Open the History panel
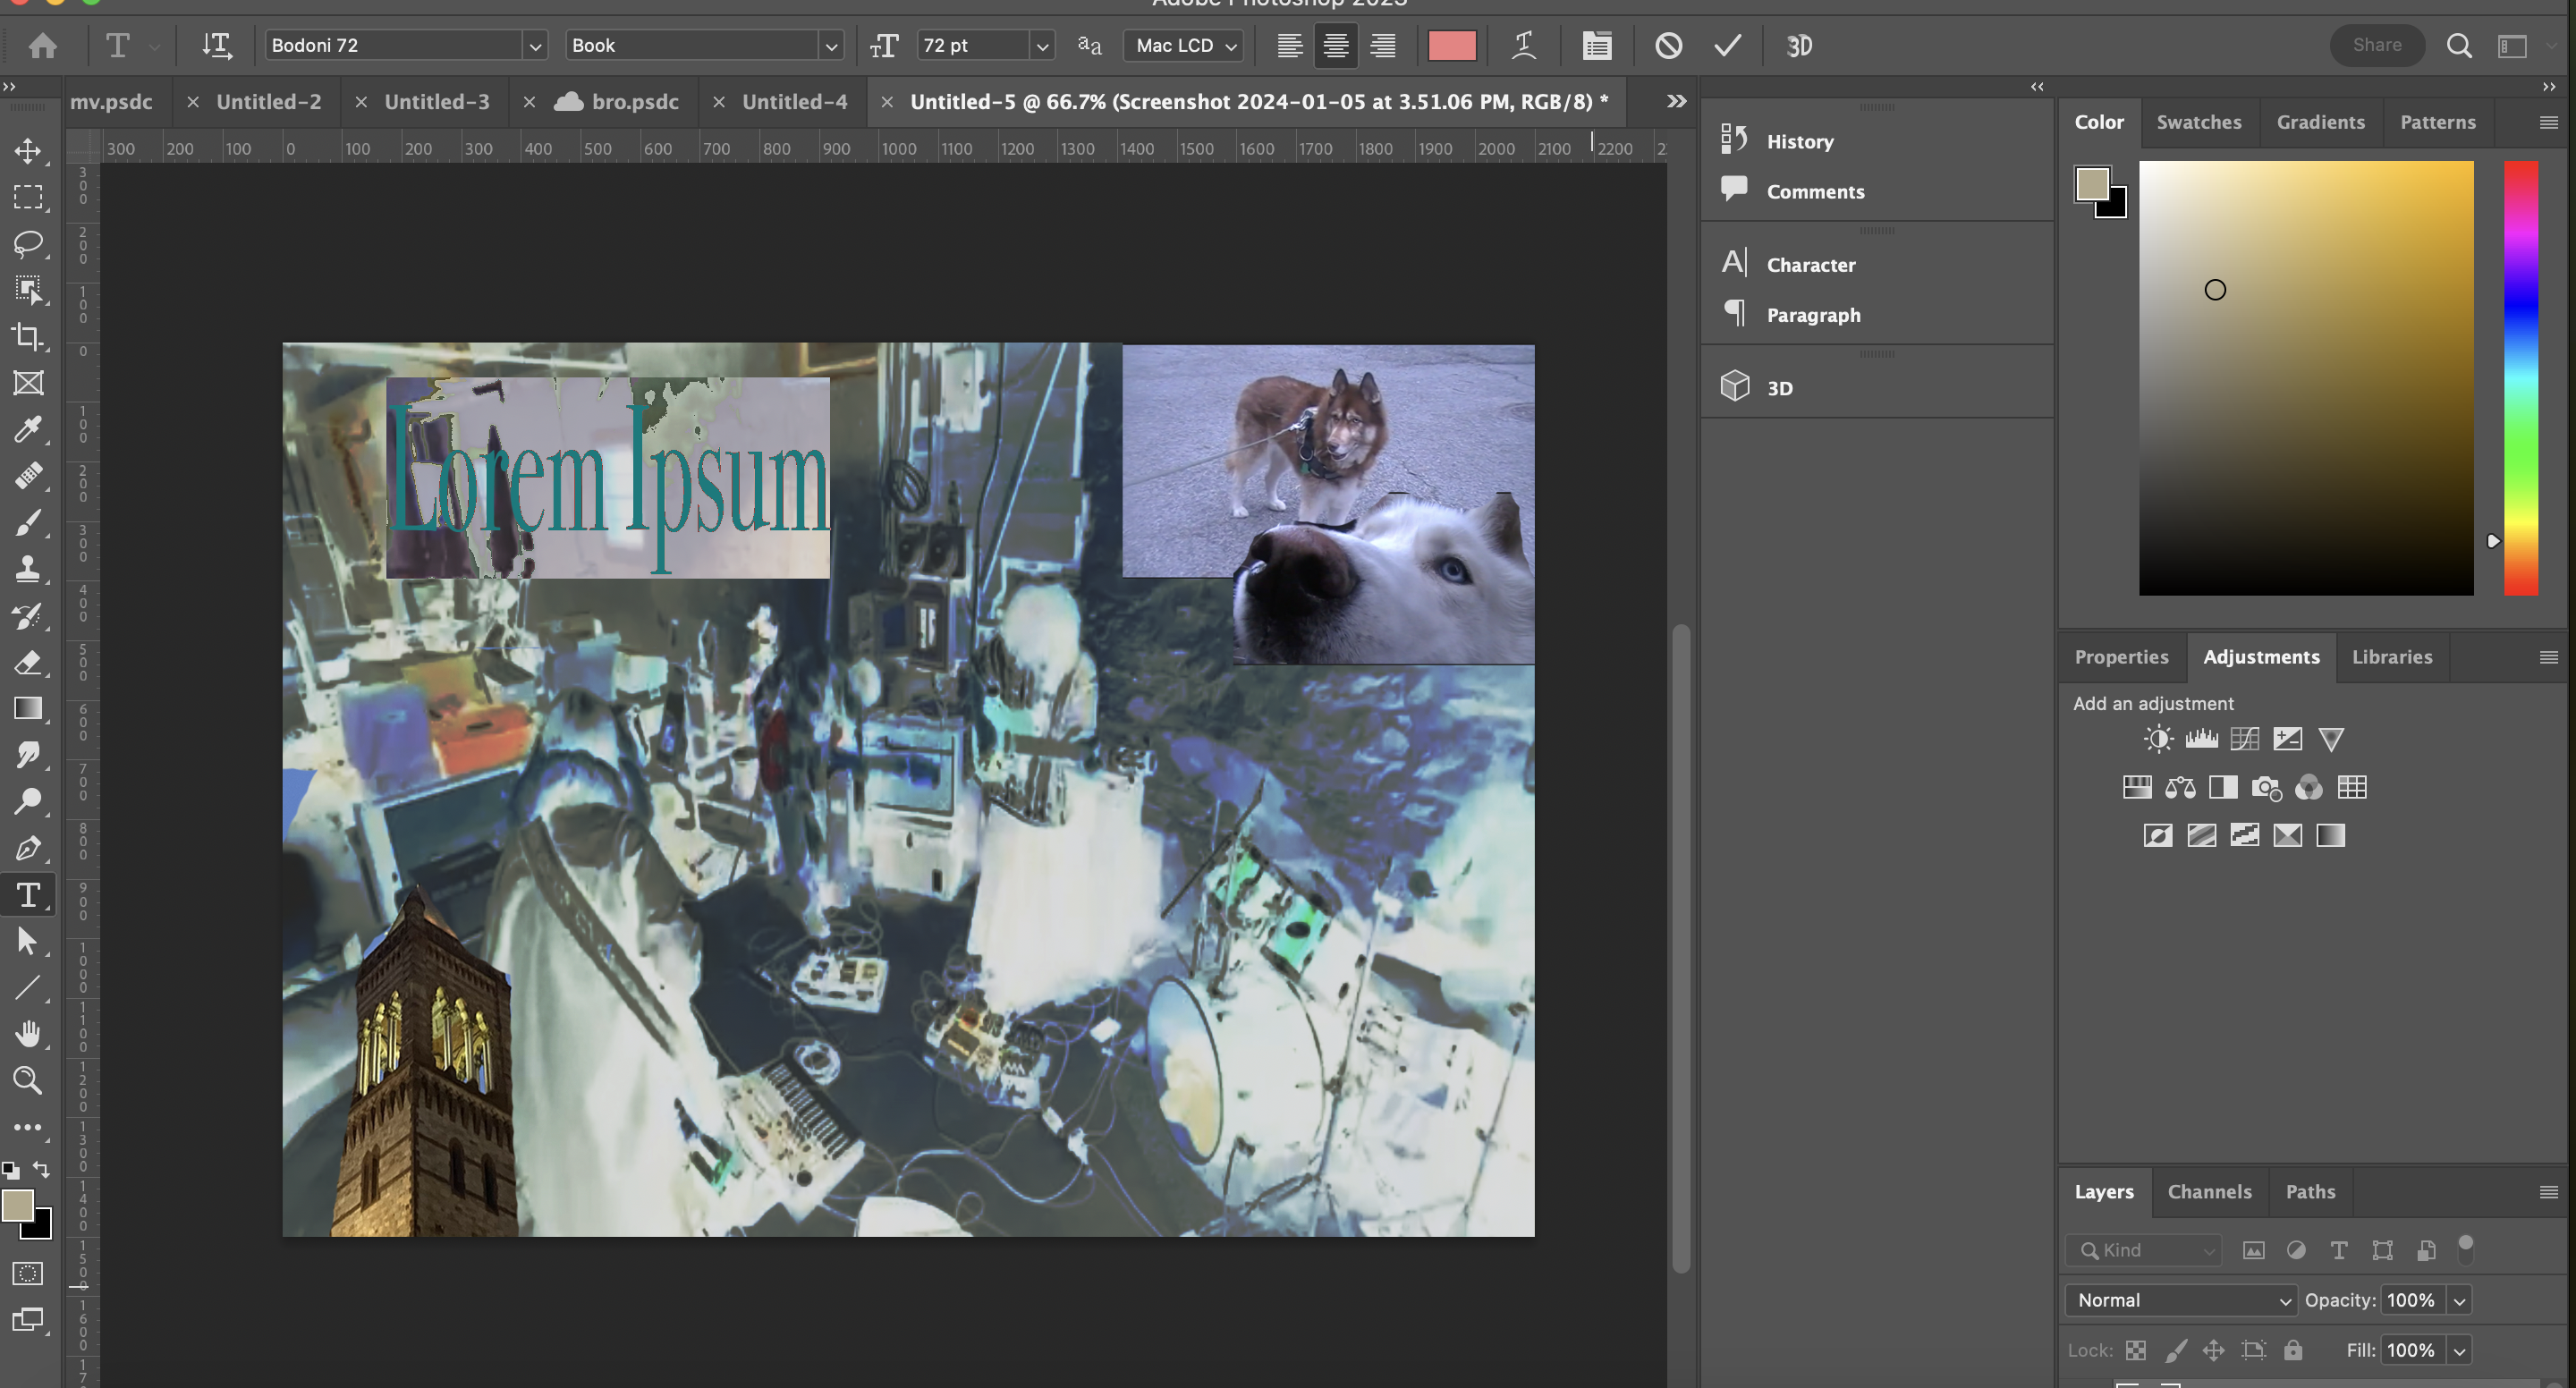The image size is (2576, 1388). [x=1799, y=141]
